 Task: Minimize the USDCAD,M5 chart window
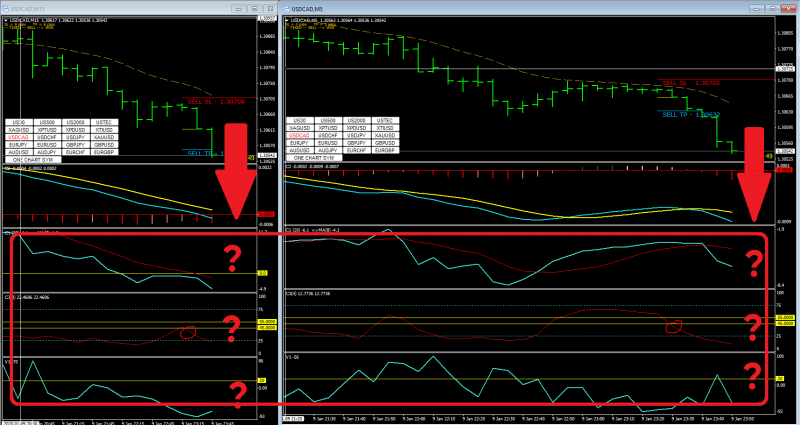click(x=757, y=8)
